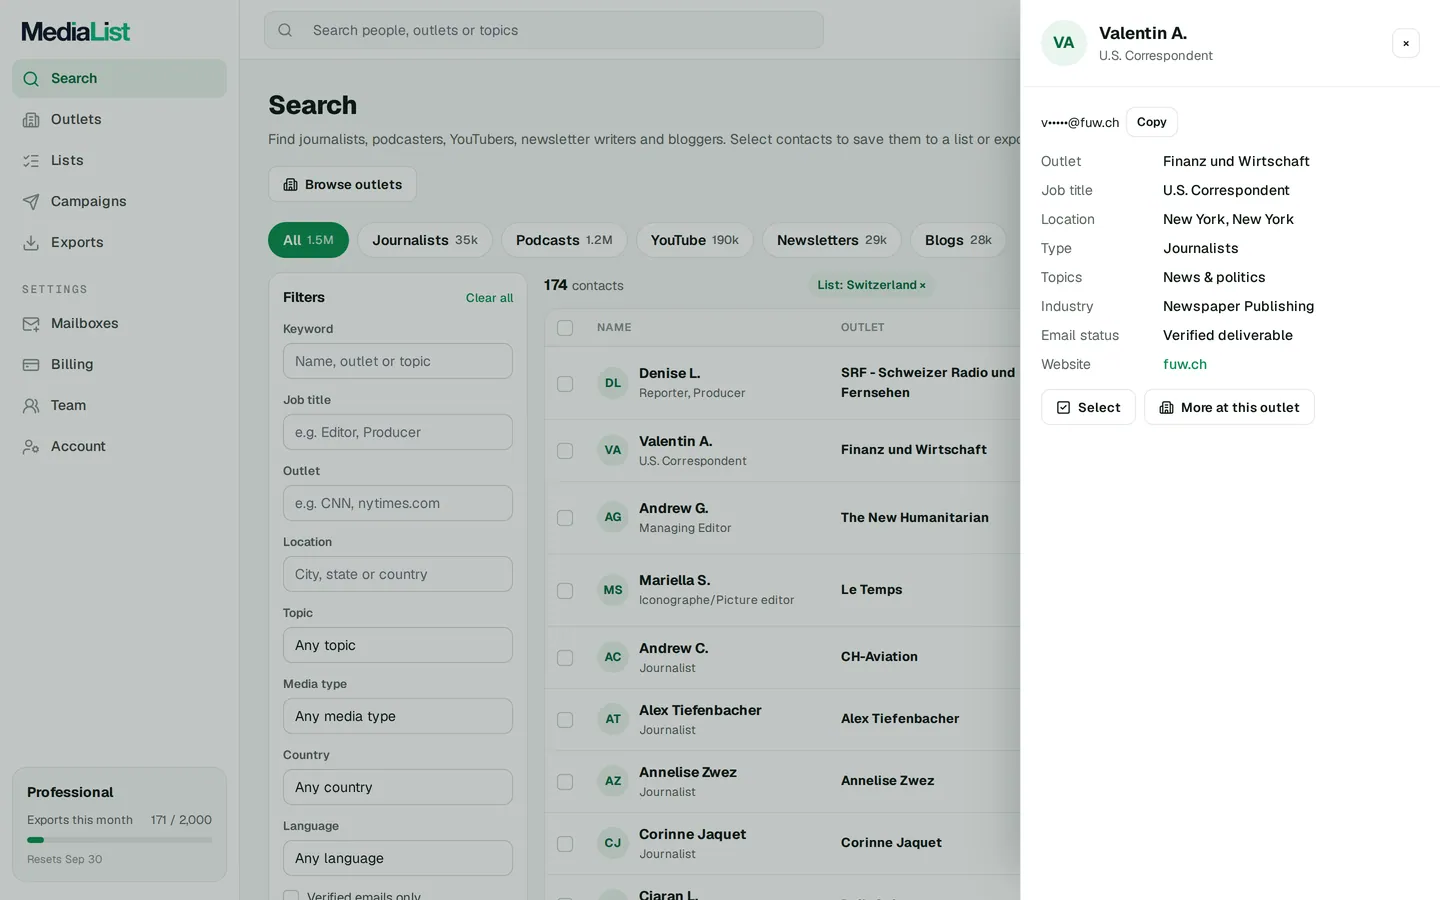Screen dimensions: 1440x900
Task: Click the Browse outlets button
Action: [x=342, y=184]
